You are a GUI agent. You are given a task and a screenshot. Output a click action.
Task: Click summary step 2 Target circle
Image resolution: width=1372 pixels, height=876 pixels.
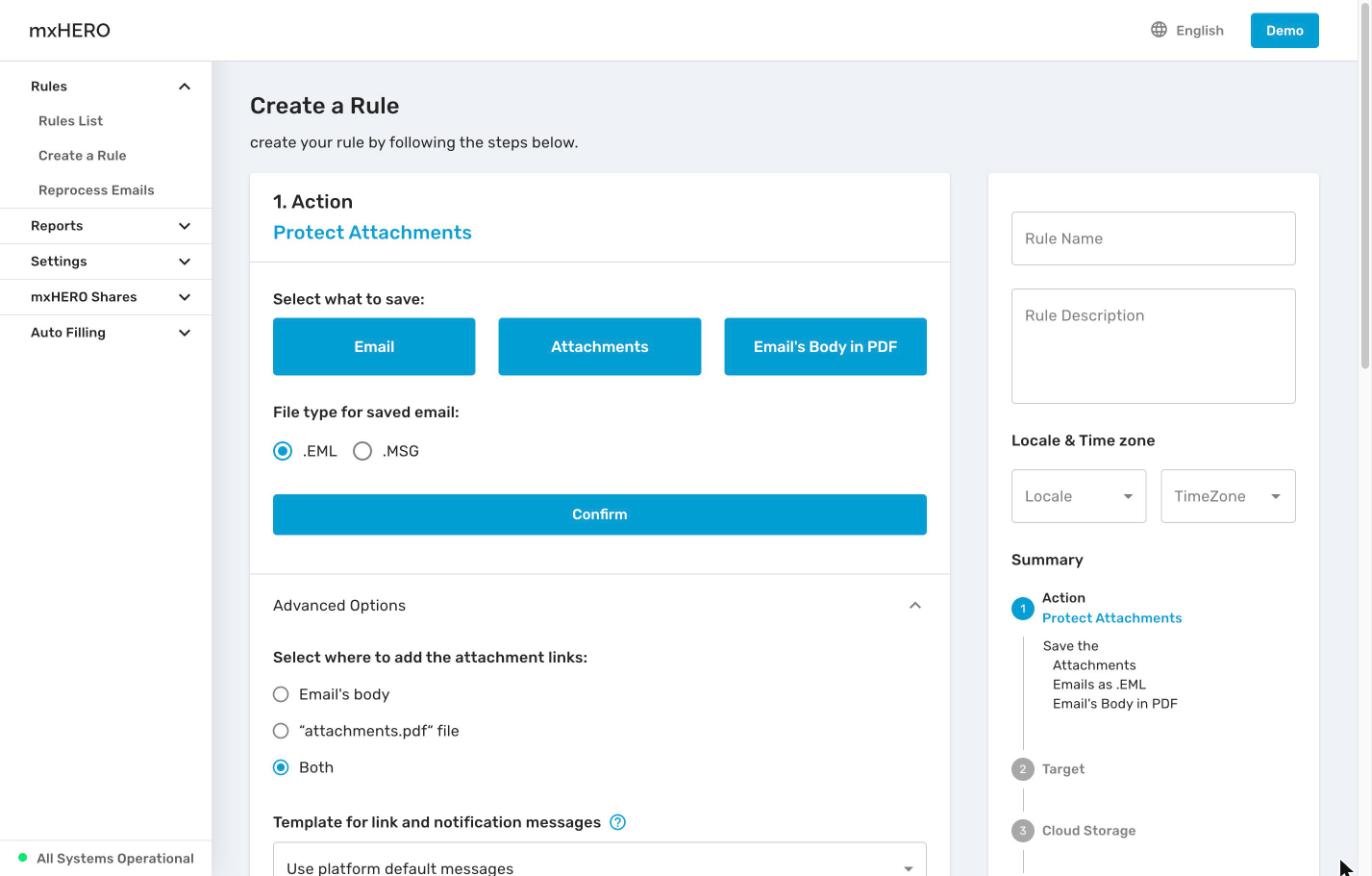pyautogui.click(x=1023, y=769)
